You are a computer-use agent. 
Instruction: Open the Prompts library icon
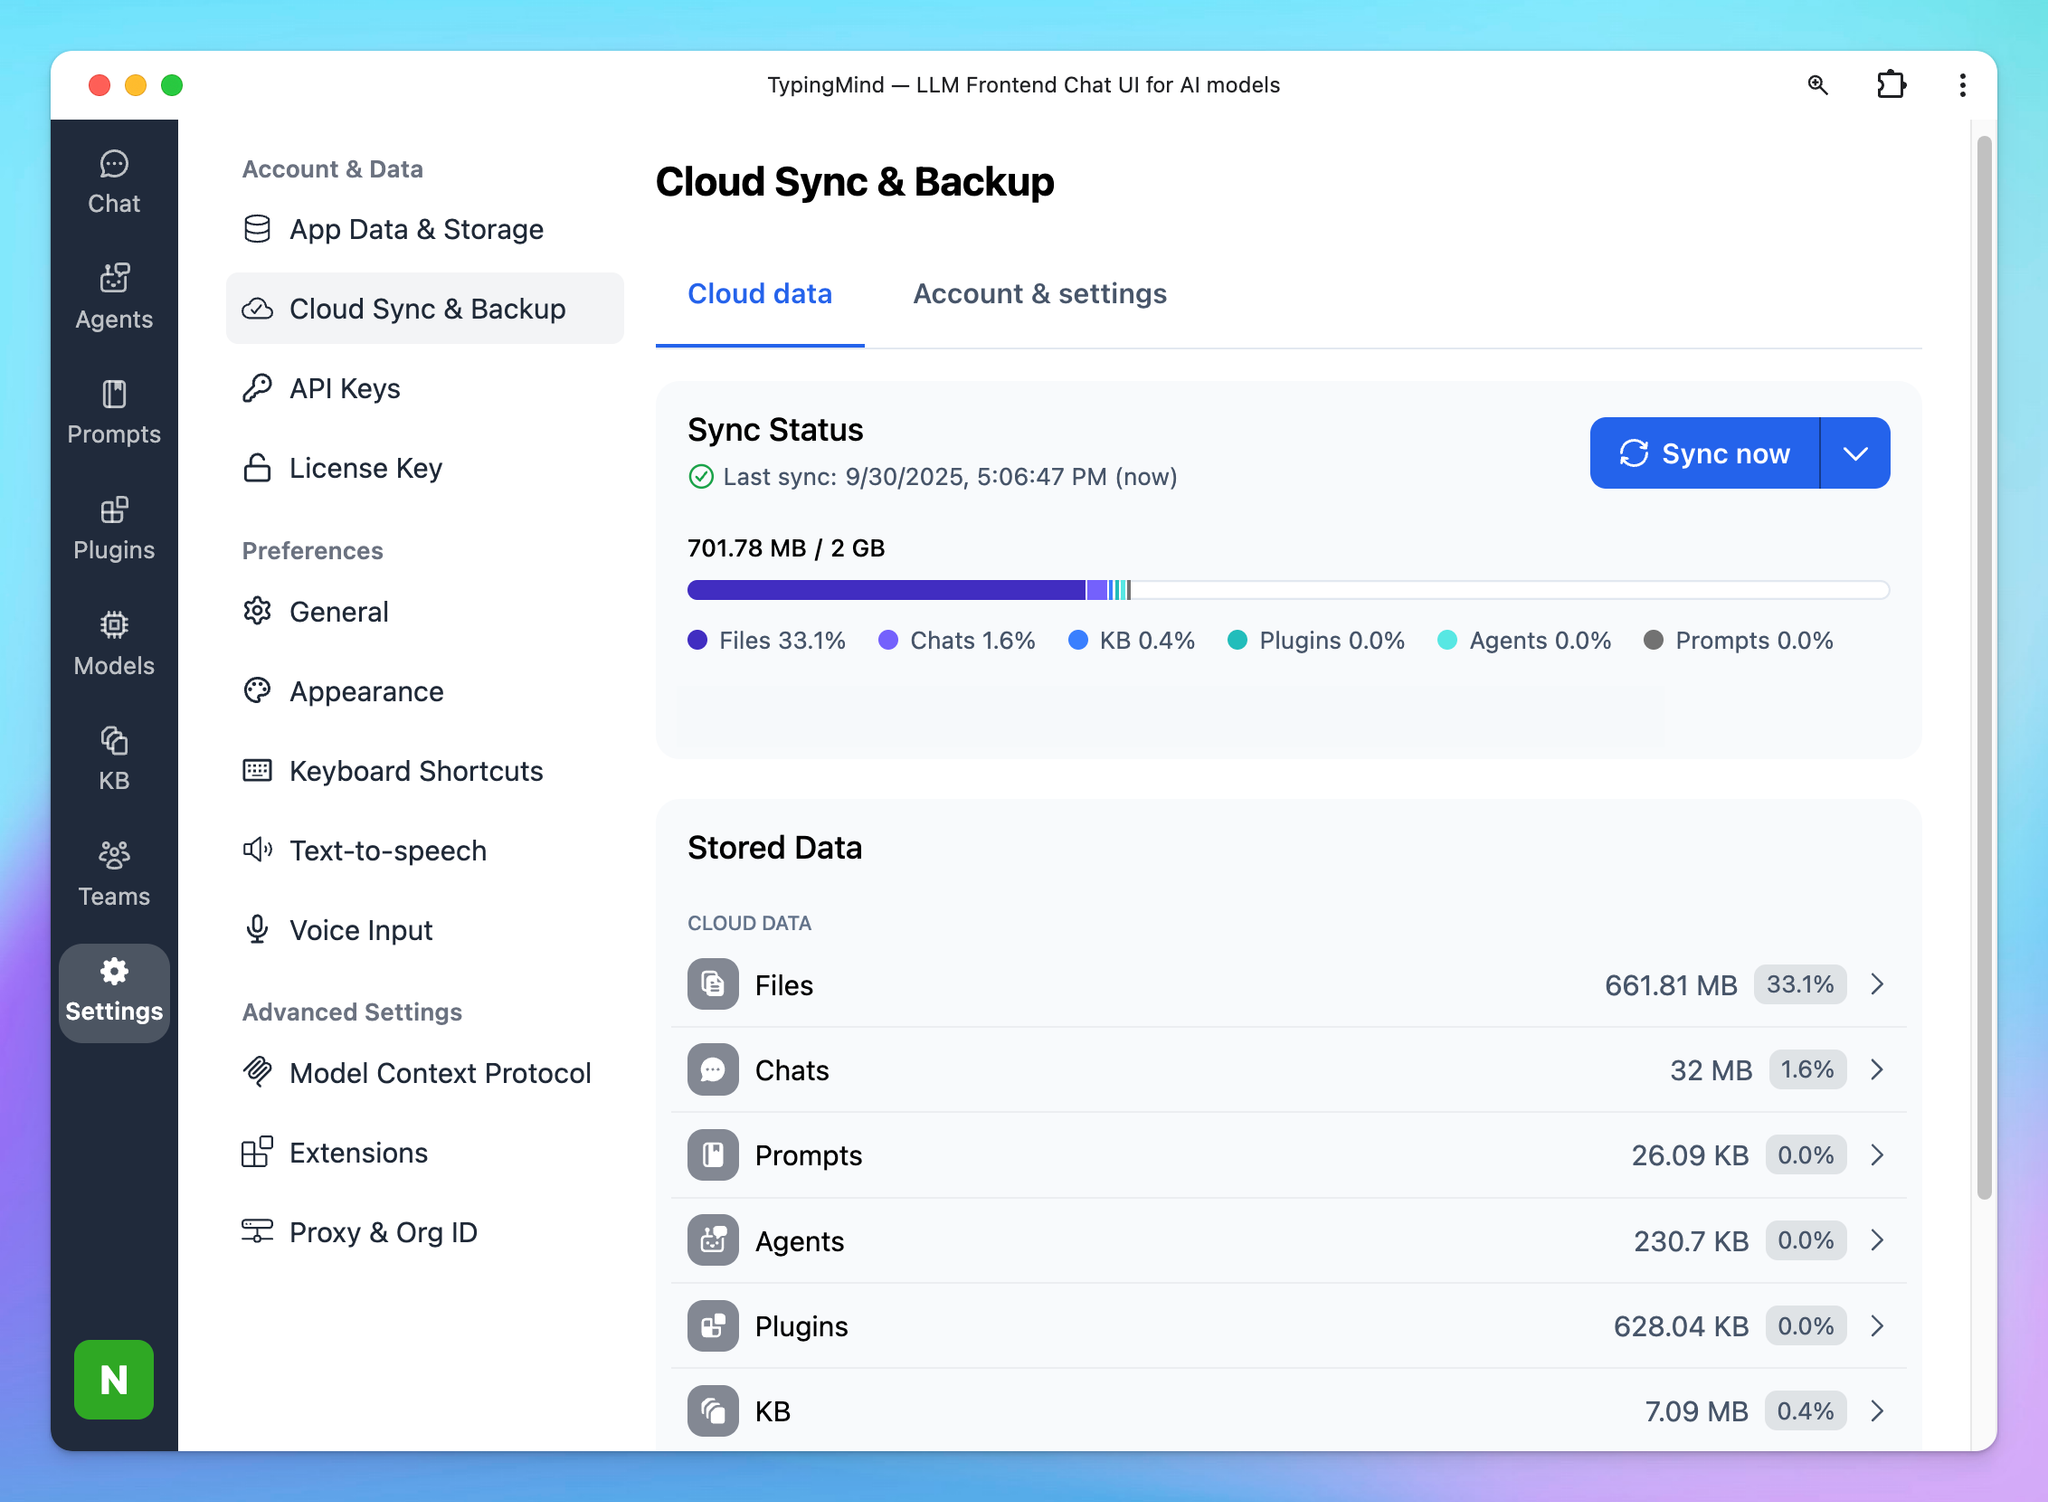[x=114, y=412]
